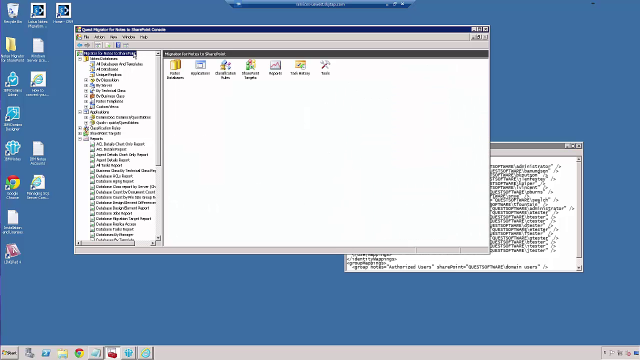This screenshot has height=360, width=640.
Task: Open Installation and Licenses desktop file
Action: 13,222
